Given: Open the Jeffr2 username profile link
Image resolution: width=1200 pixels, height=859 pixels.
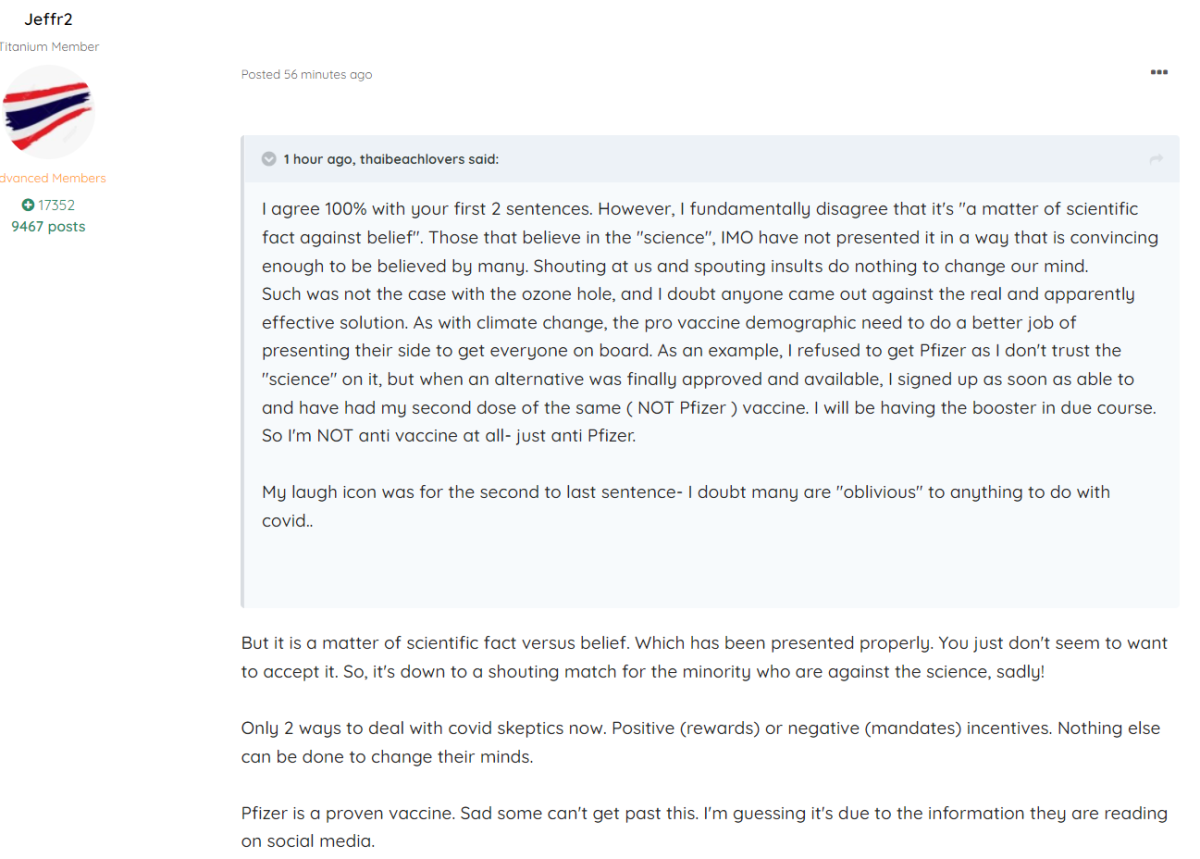Looking at the screenshot, I should pyautogui.click(x=48, y=20).
